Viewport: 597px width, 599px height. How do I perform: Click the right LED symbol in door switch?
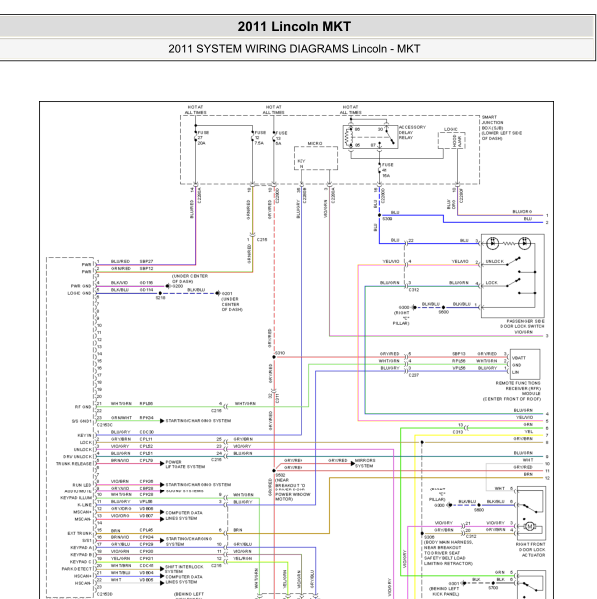coord(524,243)
